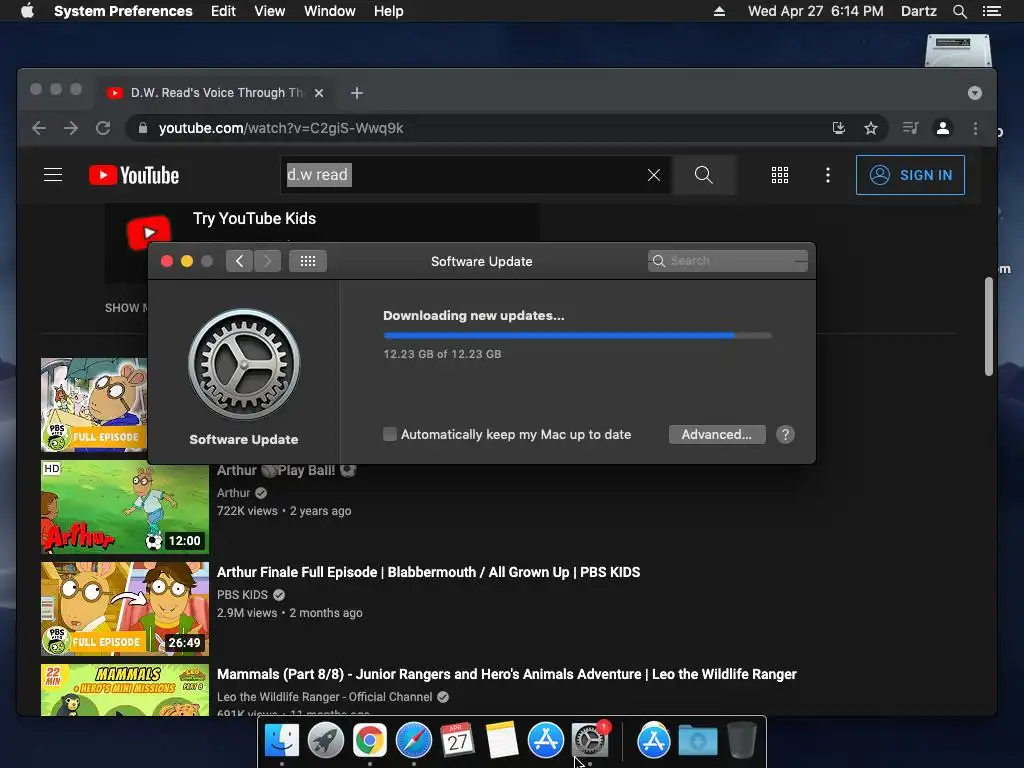
Task: Open System Preferences from the Dock
Action: click(590, 741)
